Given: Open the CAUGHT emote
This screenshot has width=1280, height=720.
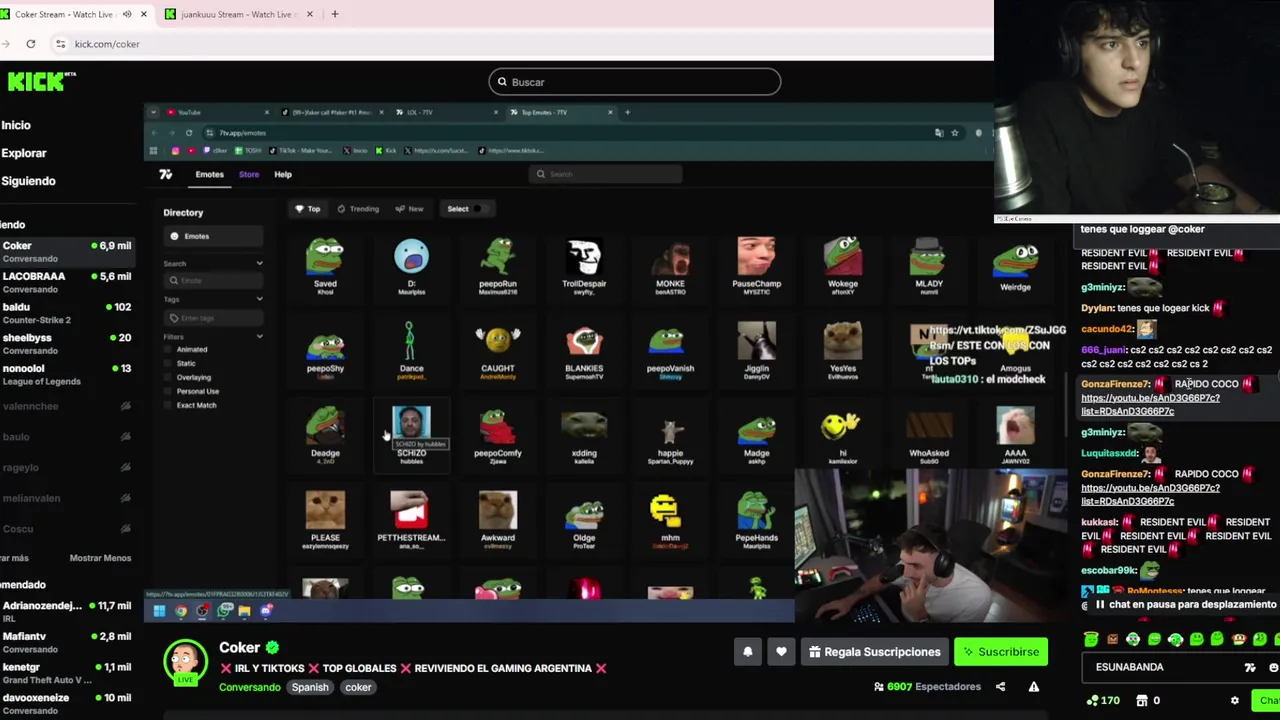Looking at the screenshot, I should pyautogui.click(x=498, y=352).
